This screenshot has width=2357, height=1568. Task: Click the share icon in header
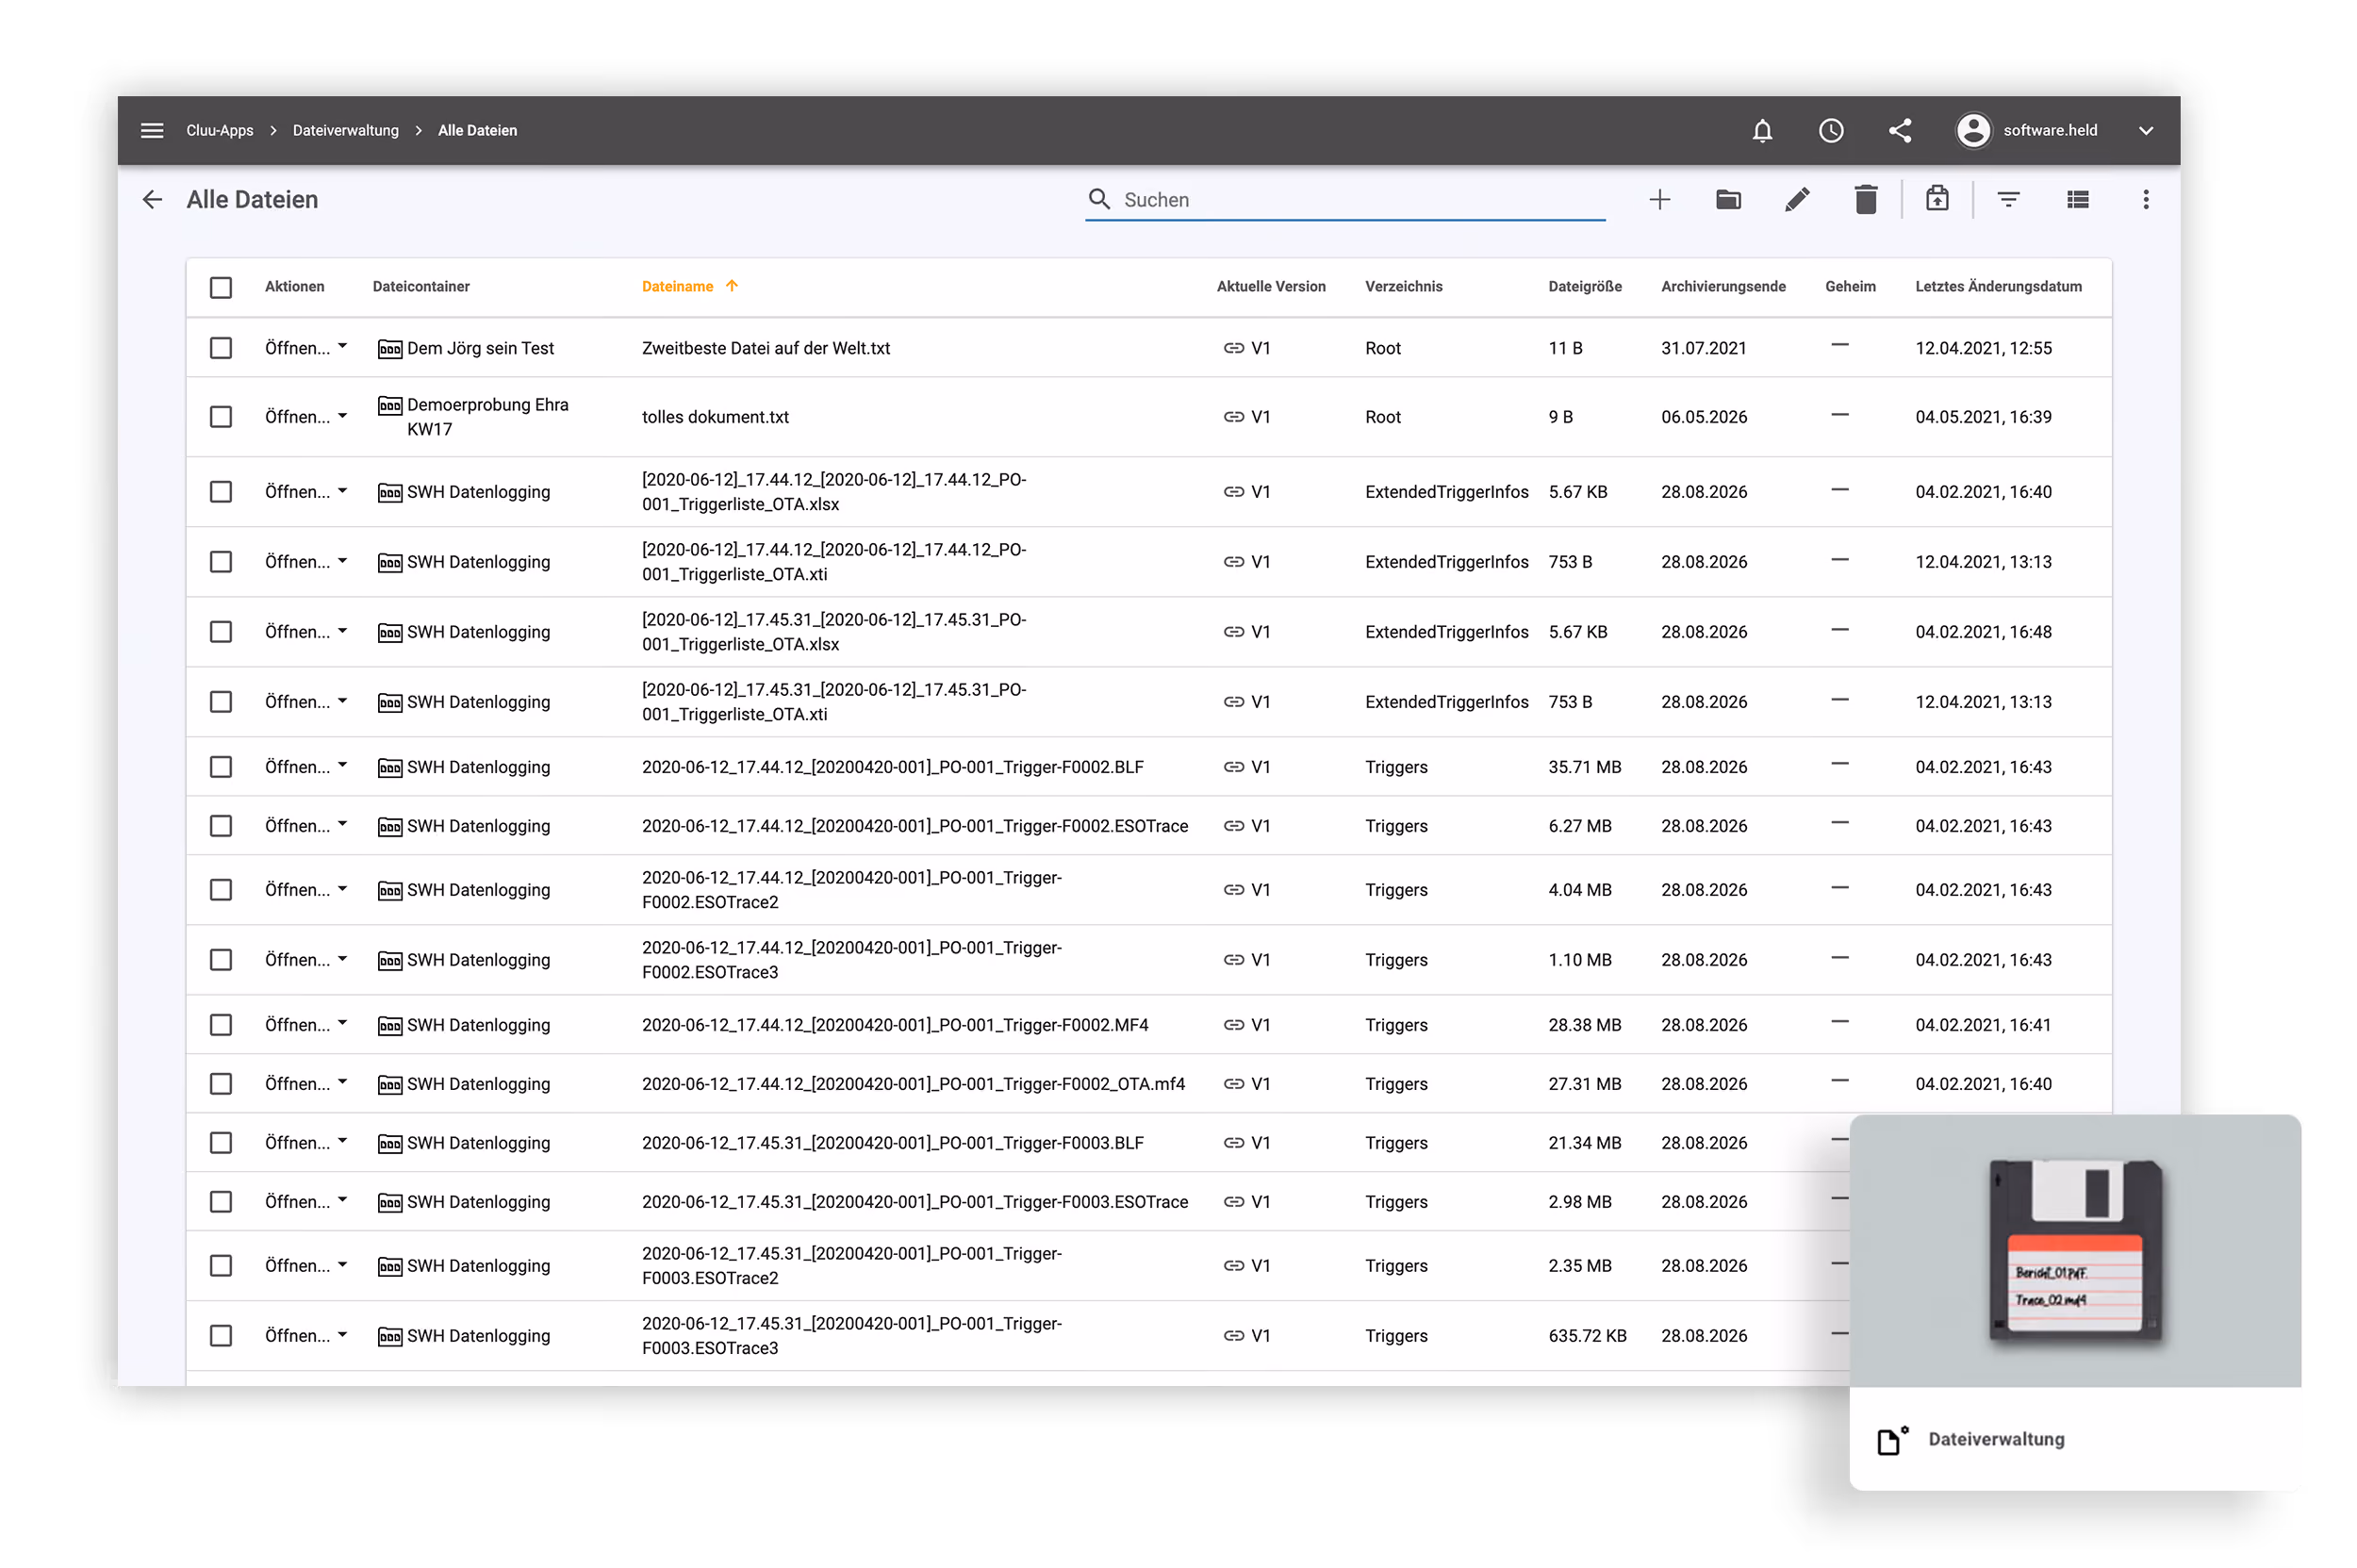1900,130
